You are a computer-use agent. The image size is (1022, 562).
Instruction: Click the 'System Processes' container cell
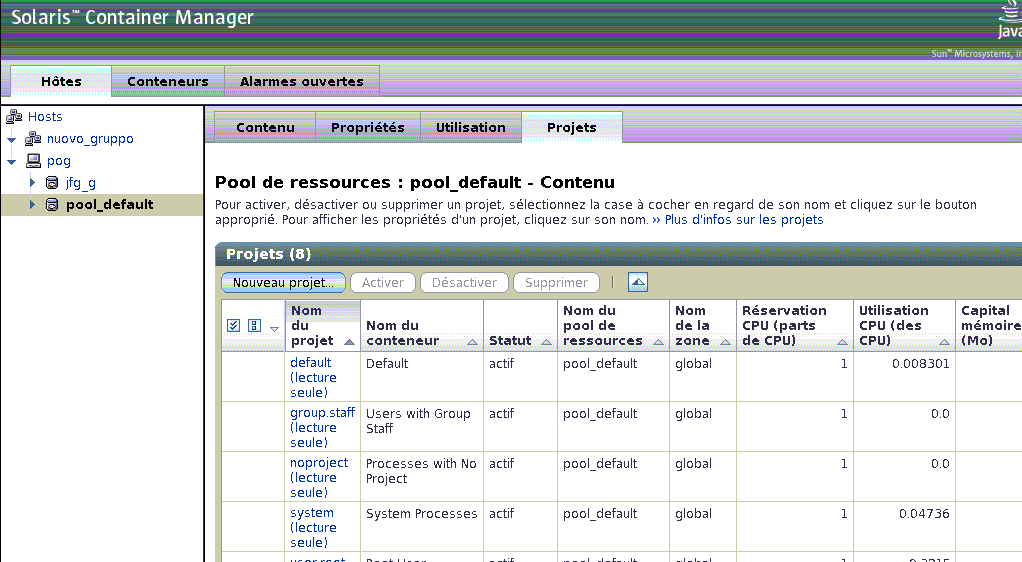point(421,514)
